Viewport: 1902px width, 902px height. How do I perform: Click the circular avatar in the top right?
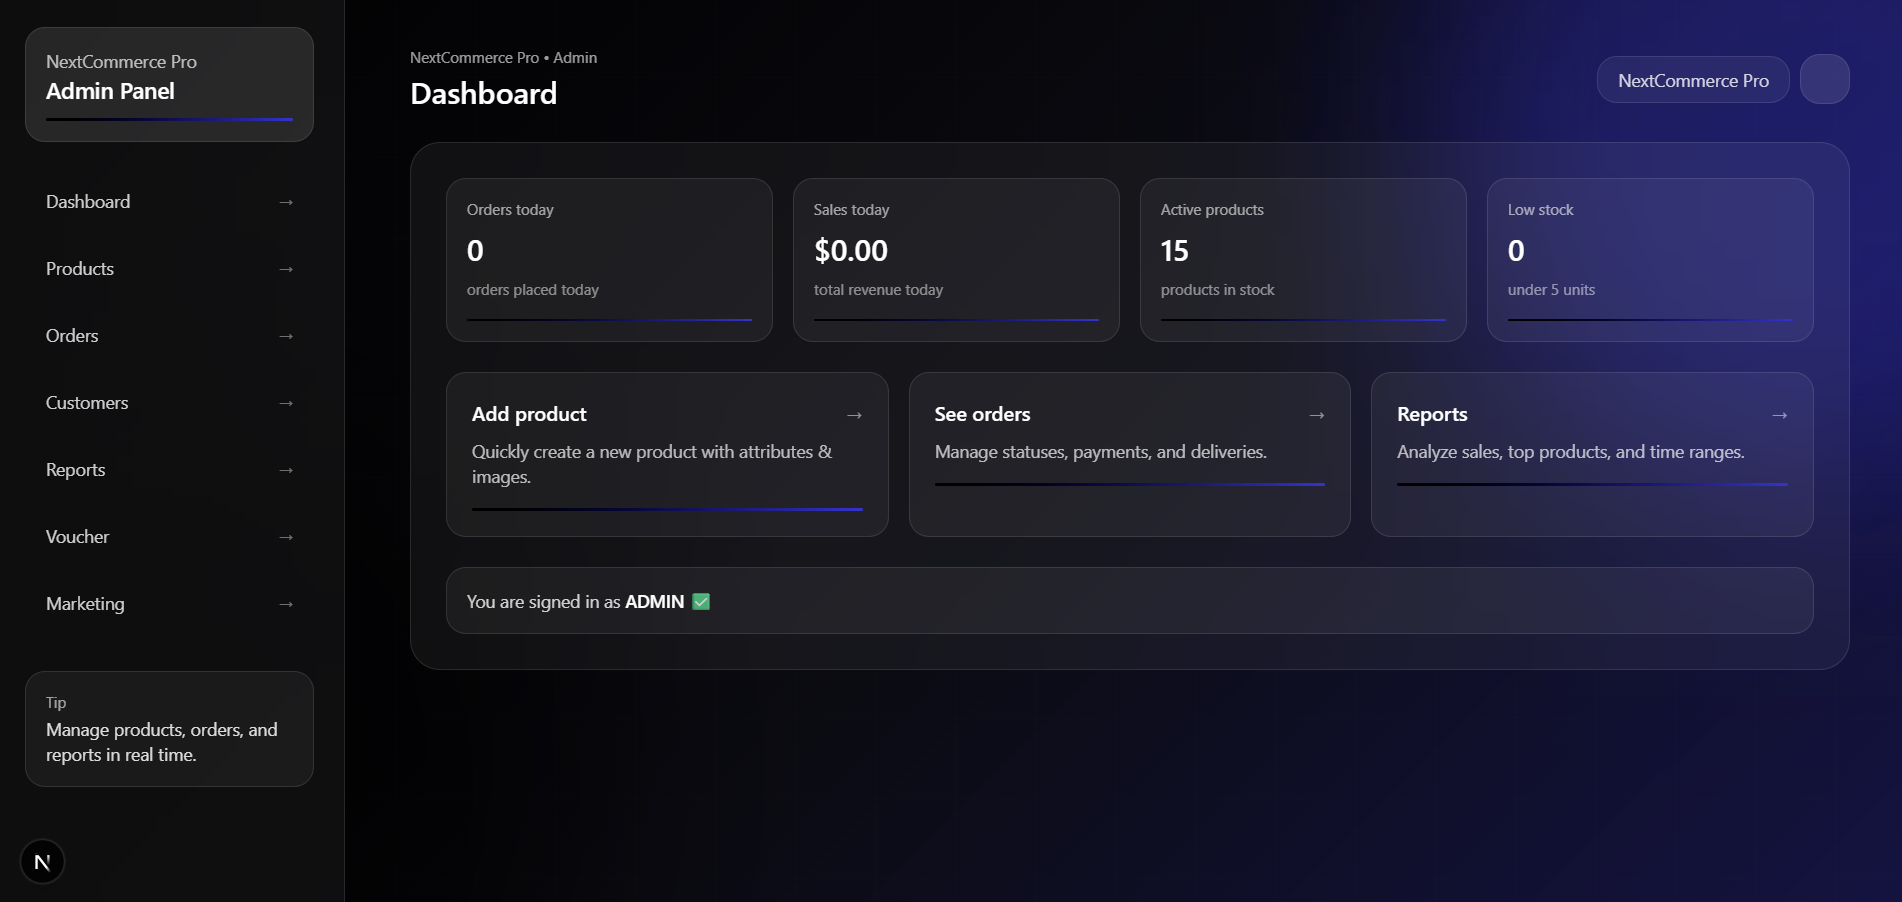[x=1824, y=79]
